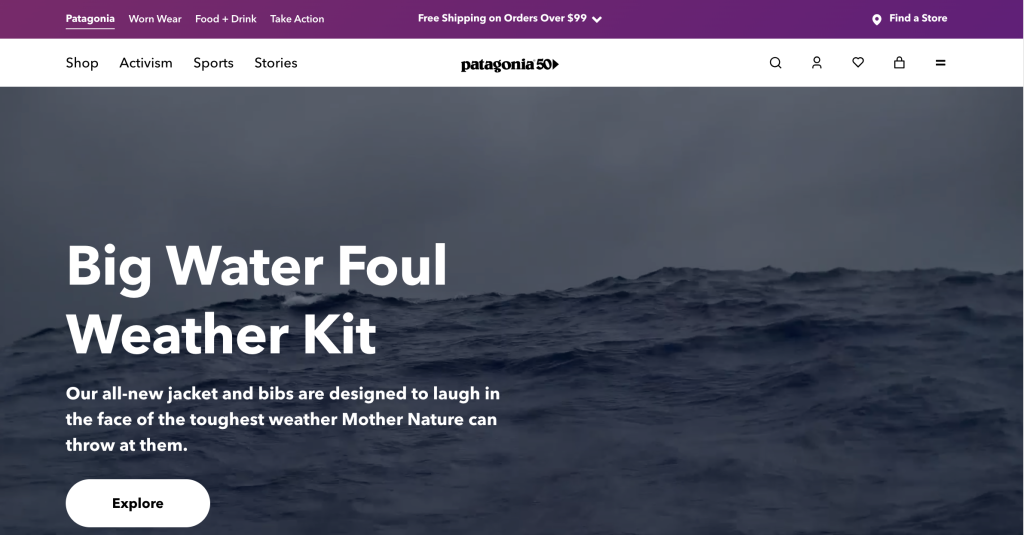This screenshot has width=1024, height=535.
Task: Click the Big Water Foul Weather Kit headline
Action: point(256,299)
